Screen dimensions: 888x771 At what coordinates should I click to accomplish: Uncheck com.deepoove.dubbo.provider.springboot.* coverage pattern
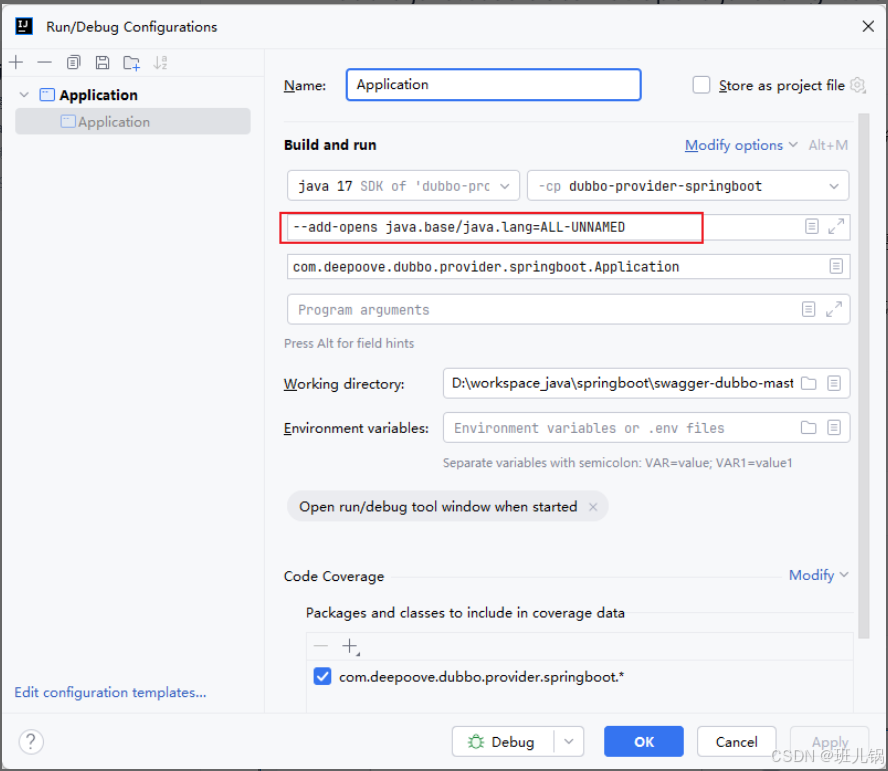tap(322, 676)
